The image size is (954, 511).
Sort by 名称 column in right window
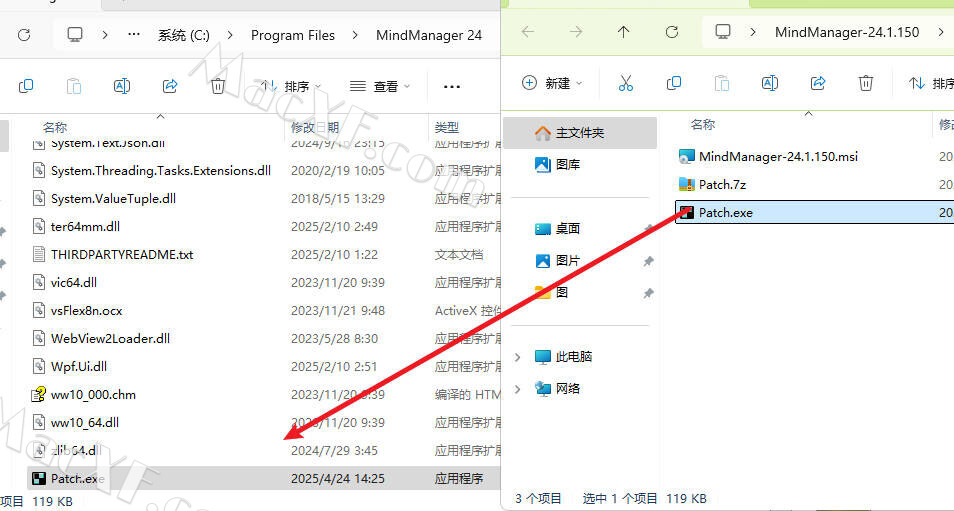pyautogui.click(x=703, y=125)
